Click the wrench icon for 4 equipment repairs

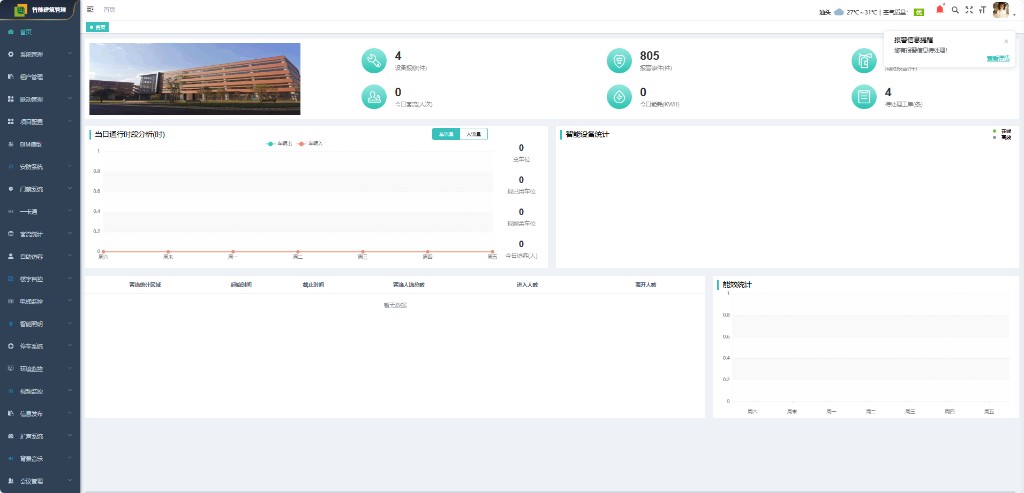374,61
